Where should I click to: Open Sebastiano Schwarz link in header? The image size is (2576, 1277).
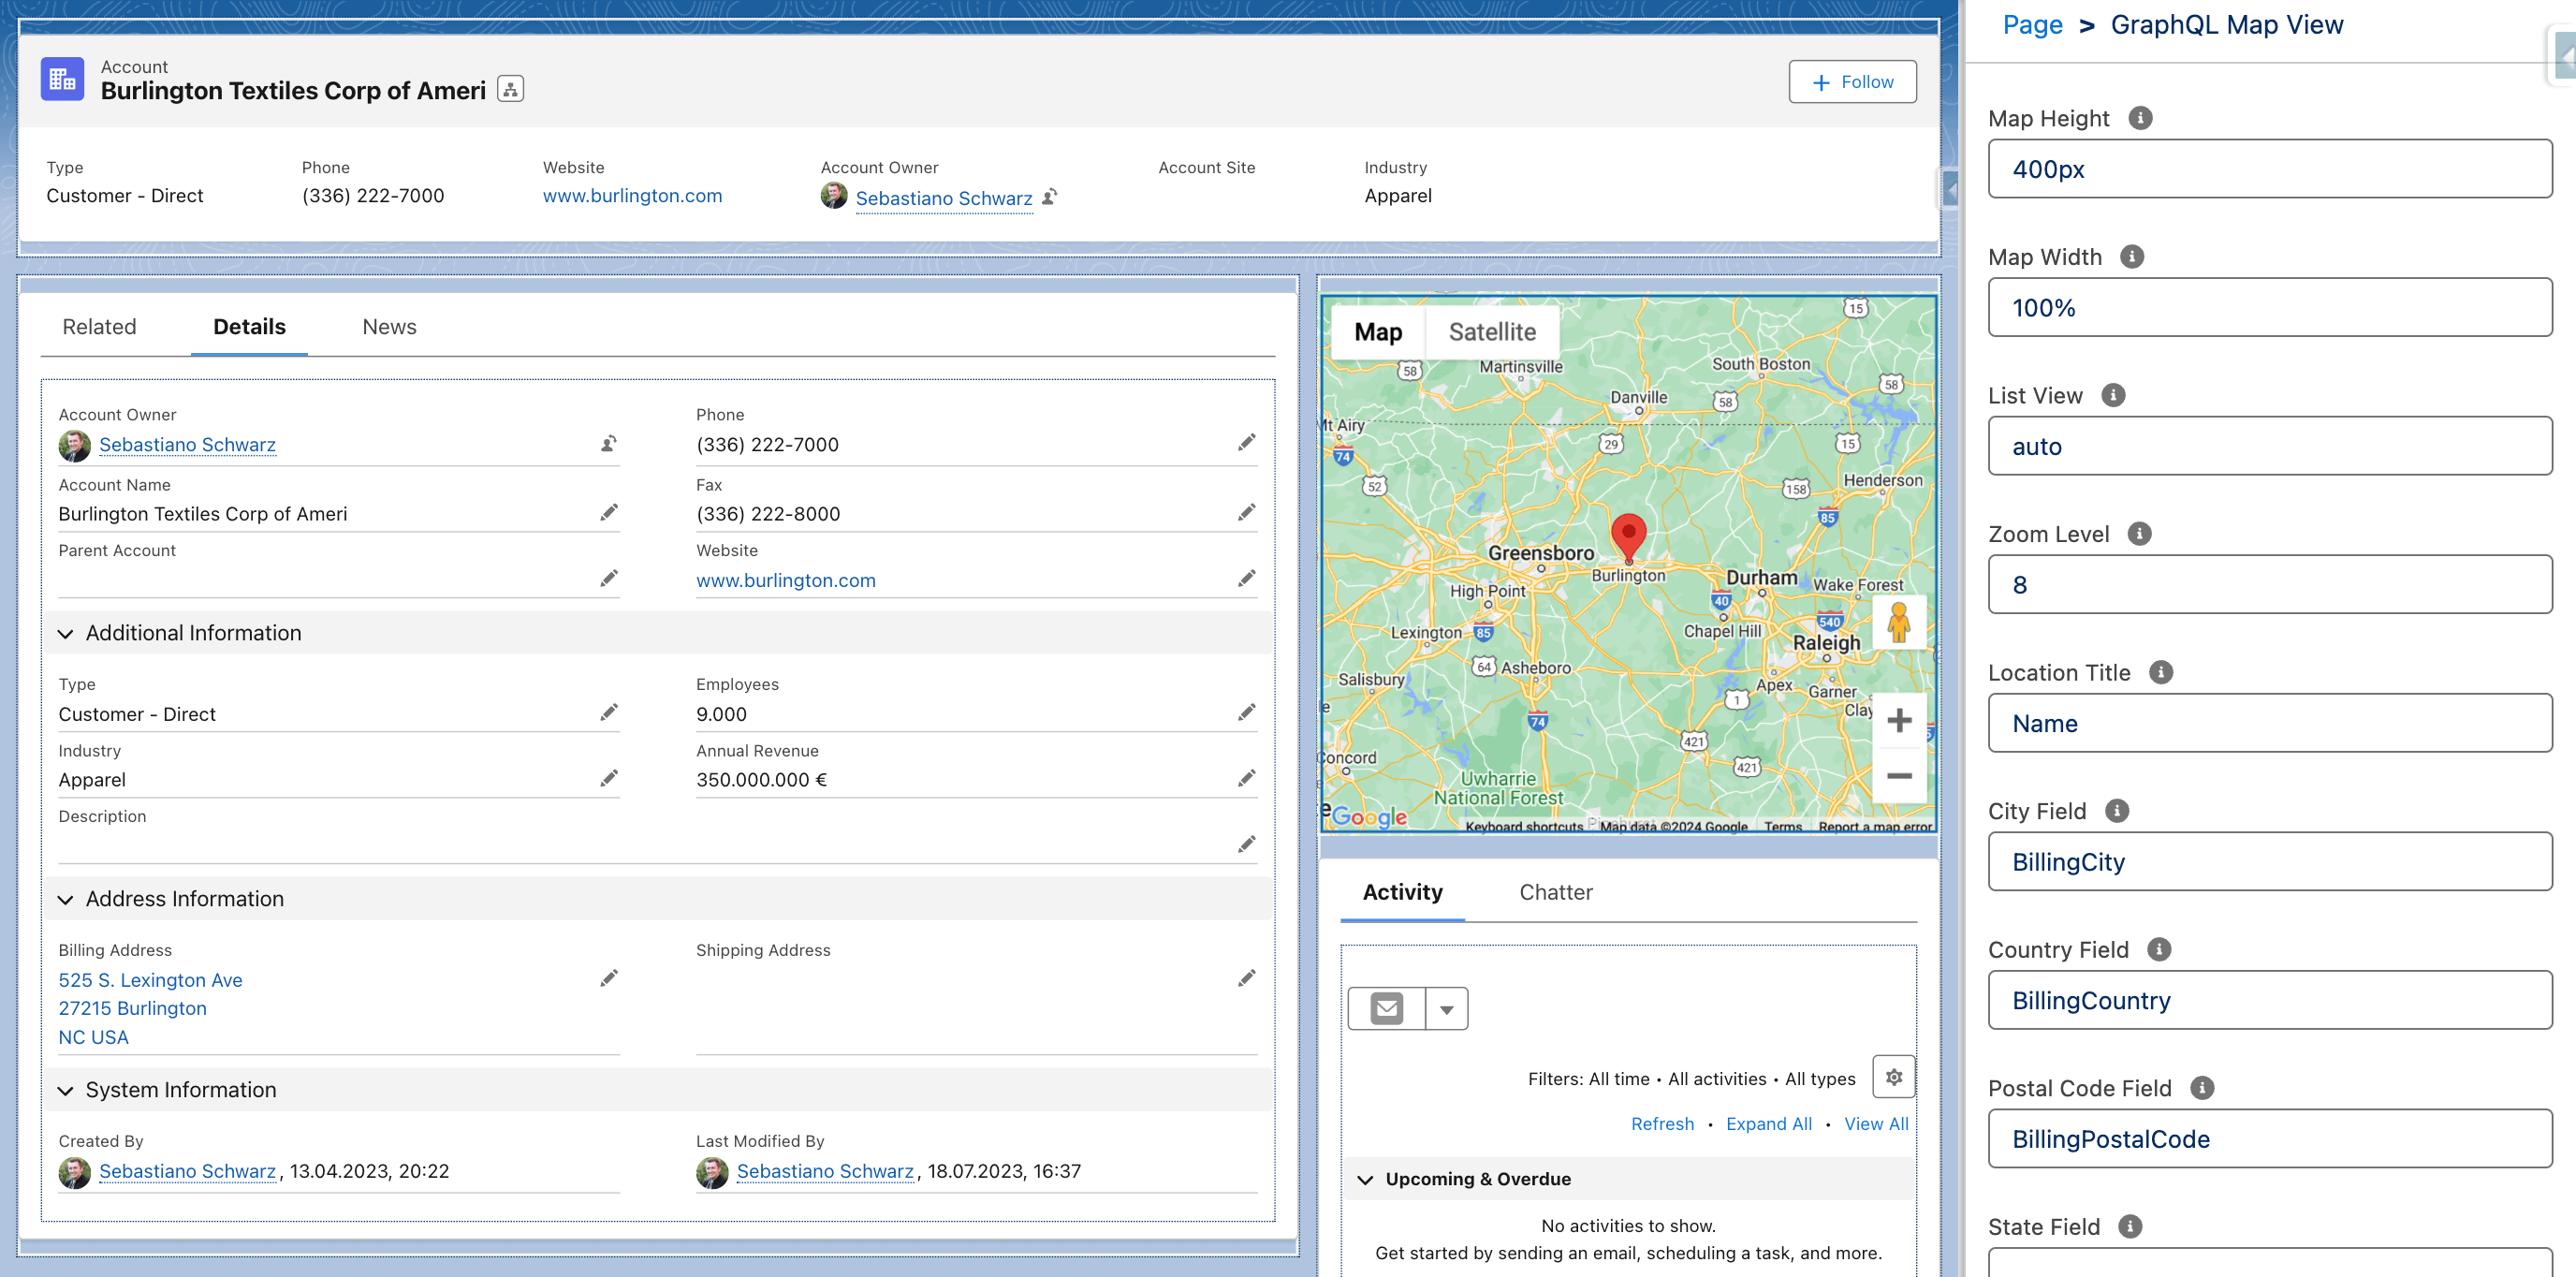tap(943, 198)
